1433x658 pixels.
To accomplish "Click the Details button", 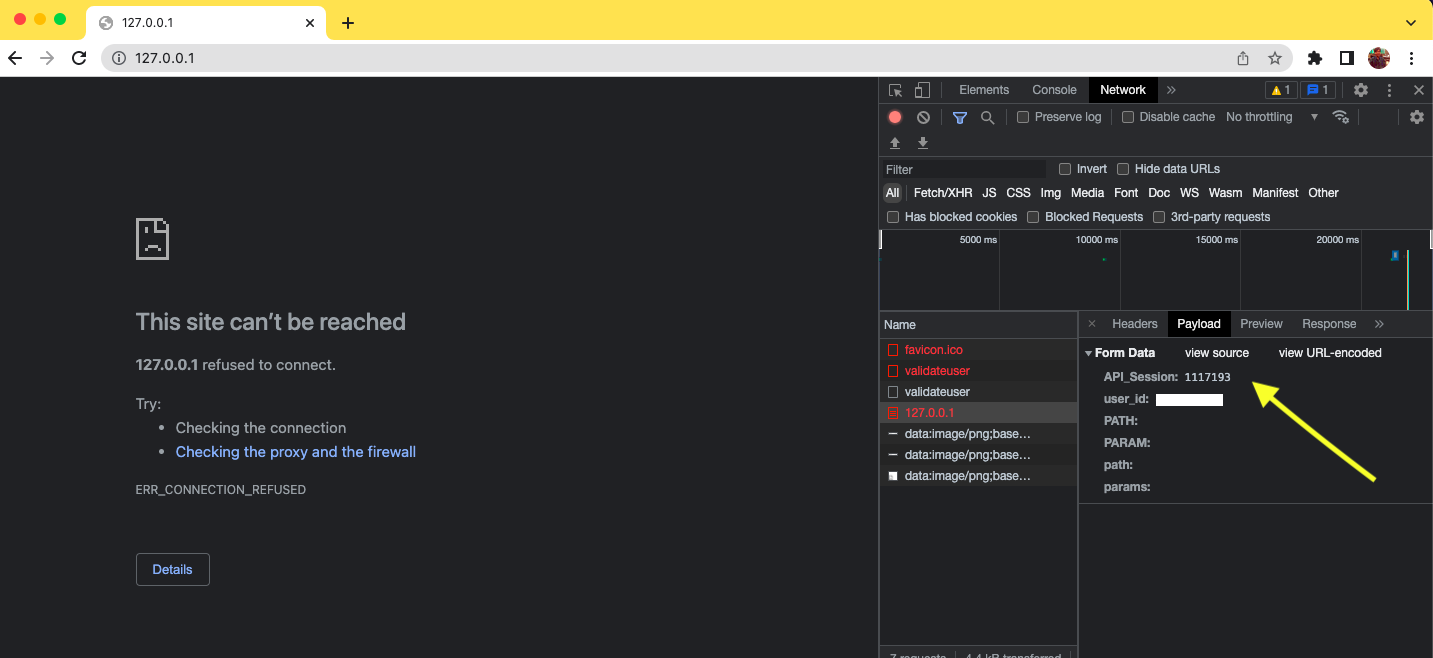I will [x=172, y=569].
